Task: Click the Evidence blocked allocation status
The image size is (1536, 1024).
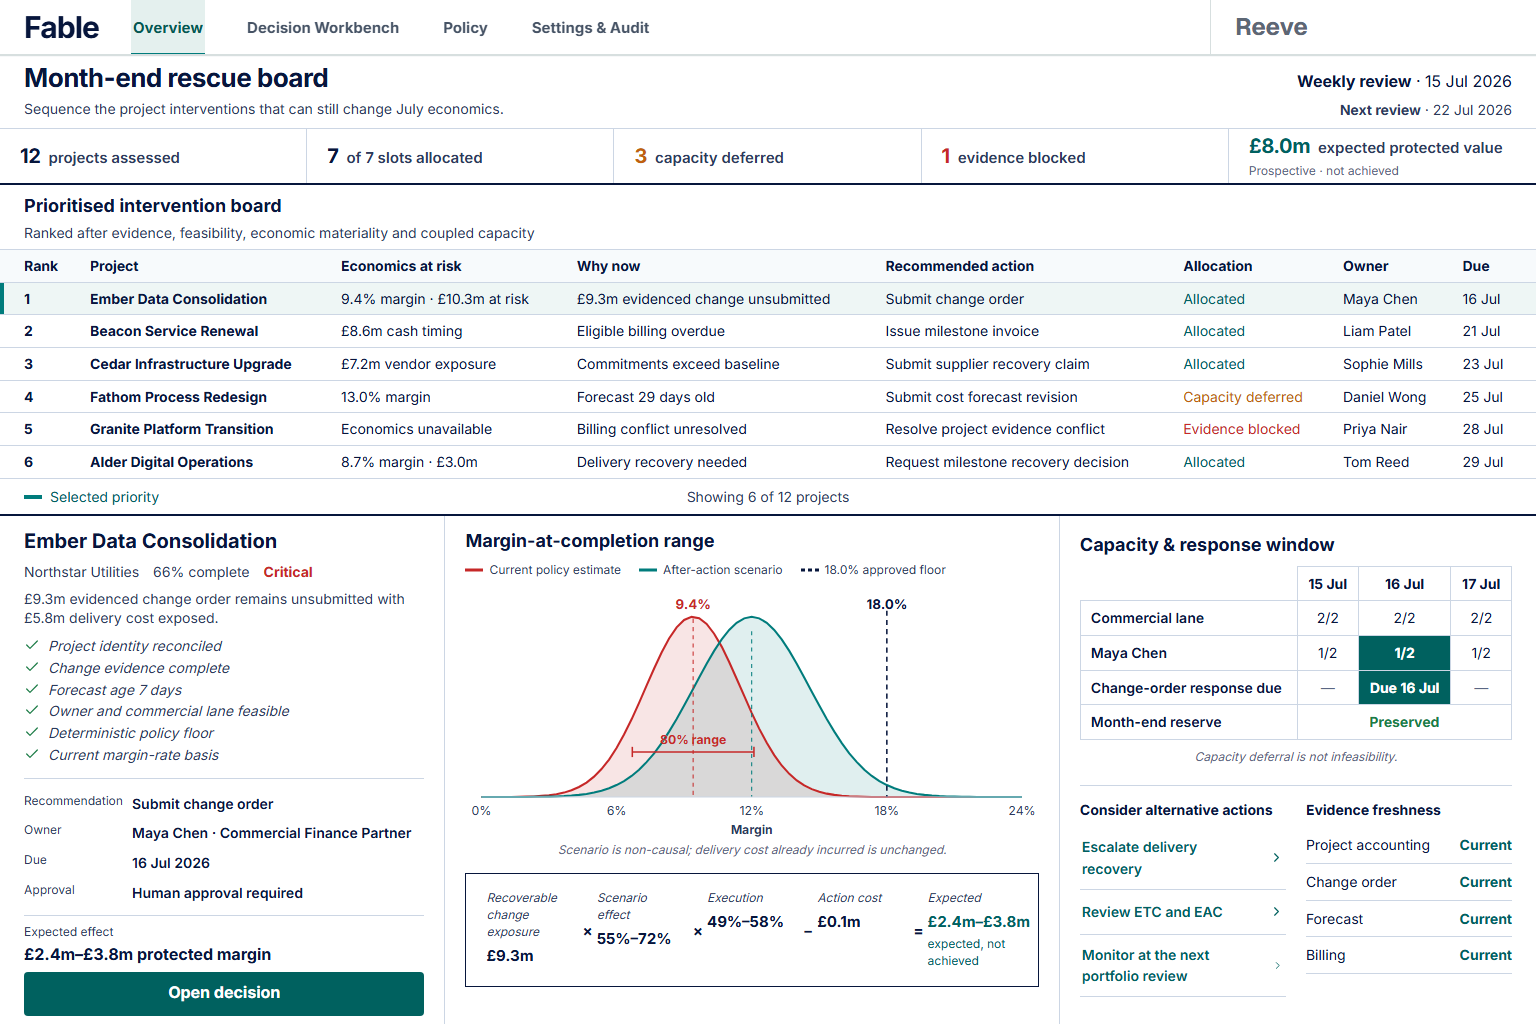Action: (1242, 429)
